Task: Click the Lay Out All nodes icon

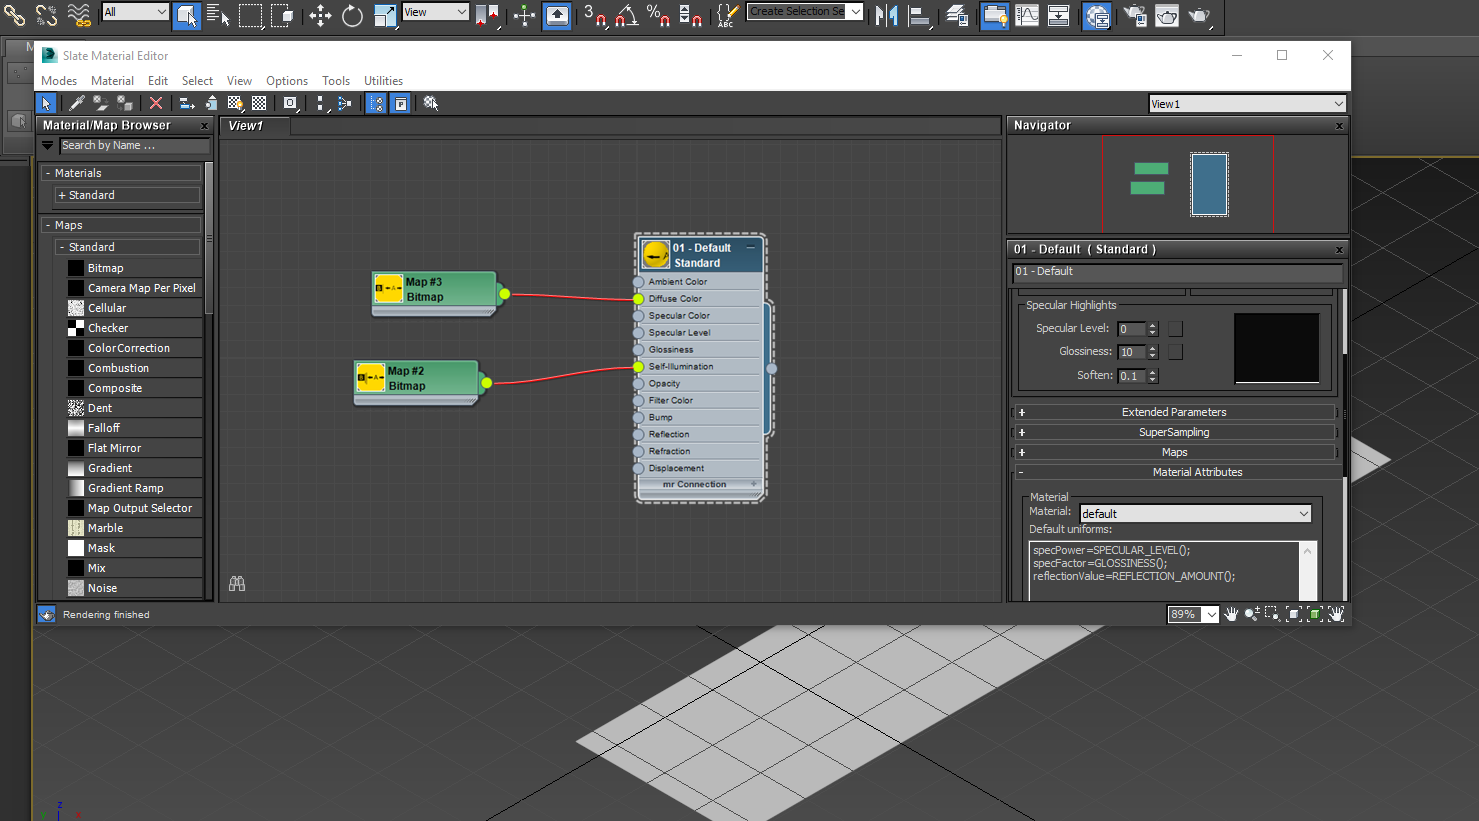Action: tap(321, 103)
